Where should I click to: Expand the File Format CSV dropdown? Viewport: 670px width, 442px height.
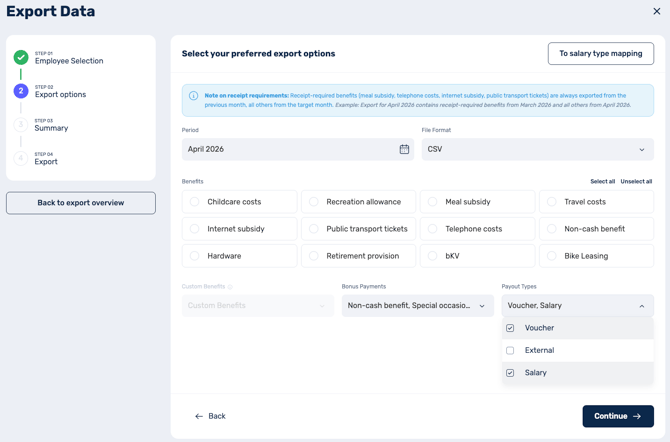pyautogui.click(x=538, y=149)
